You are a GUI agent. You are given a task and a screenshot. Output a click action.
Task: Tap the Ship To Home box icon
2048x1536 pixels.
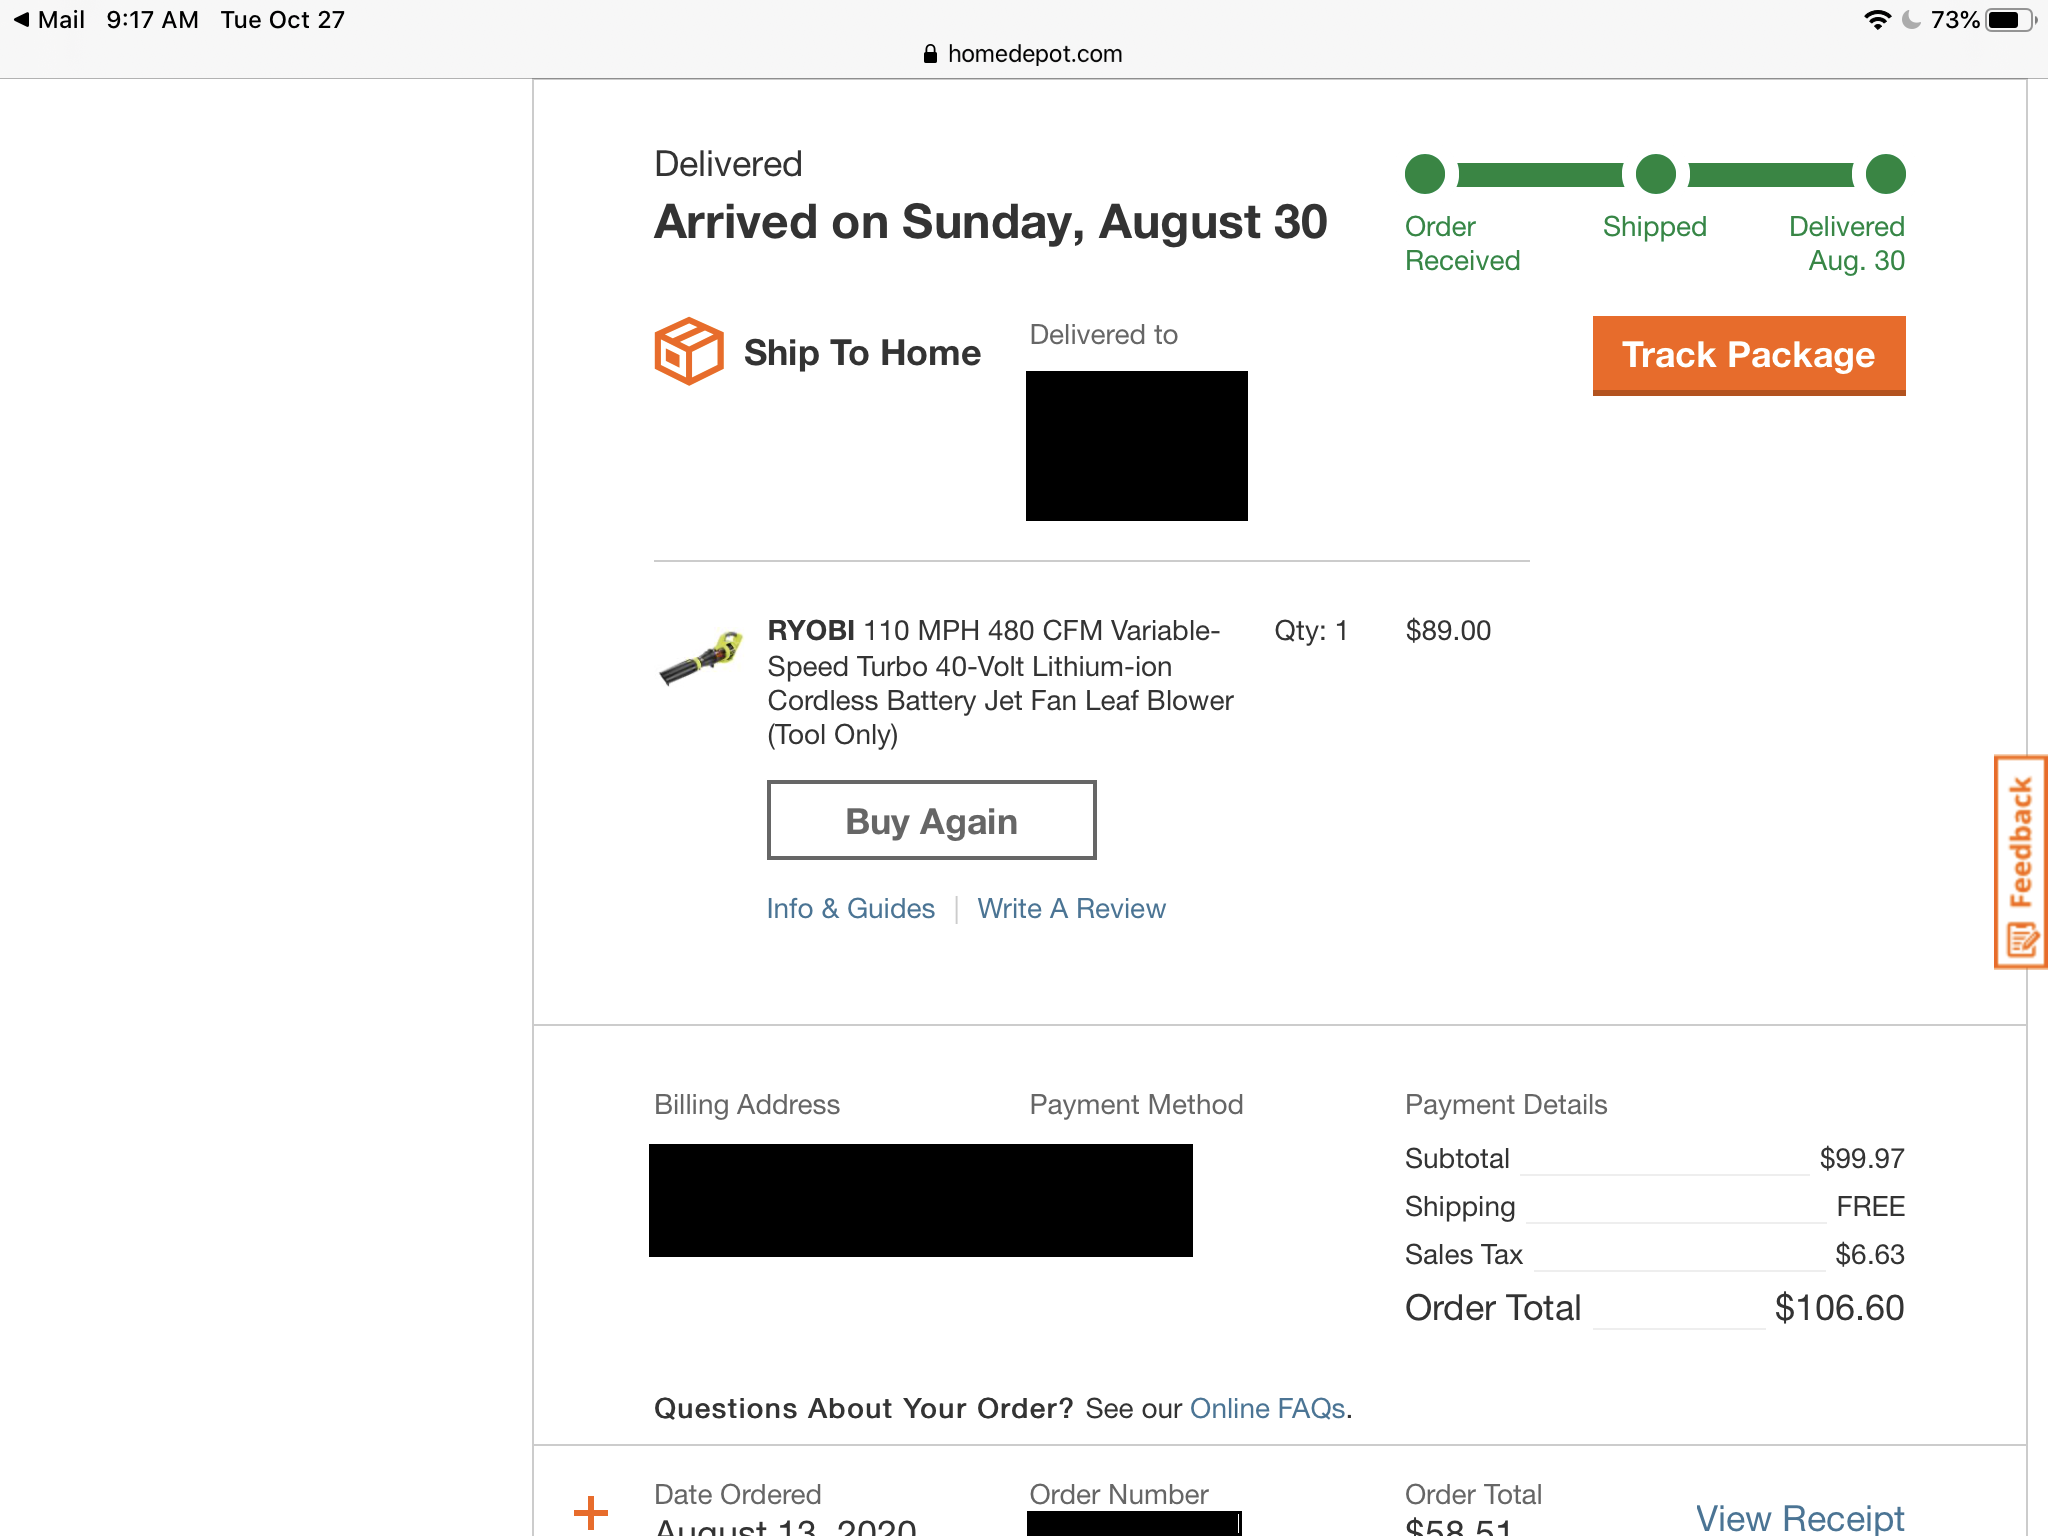688,351
